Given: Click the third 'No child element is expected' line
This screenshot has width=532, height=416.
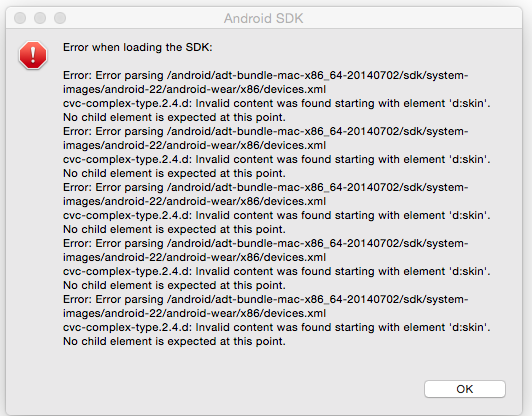Looking at the screenshot, I should coord(174,229).
